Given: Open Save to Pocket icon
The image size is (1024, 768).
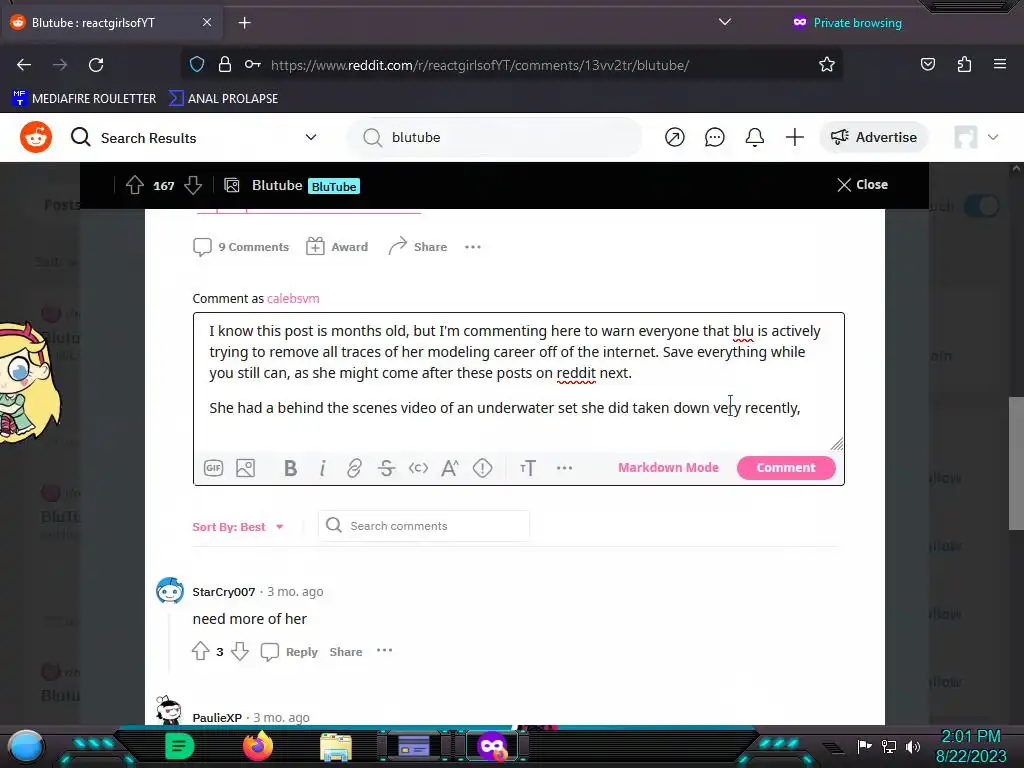Looking at the screenshot, I should click(x=927, y=65).
